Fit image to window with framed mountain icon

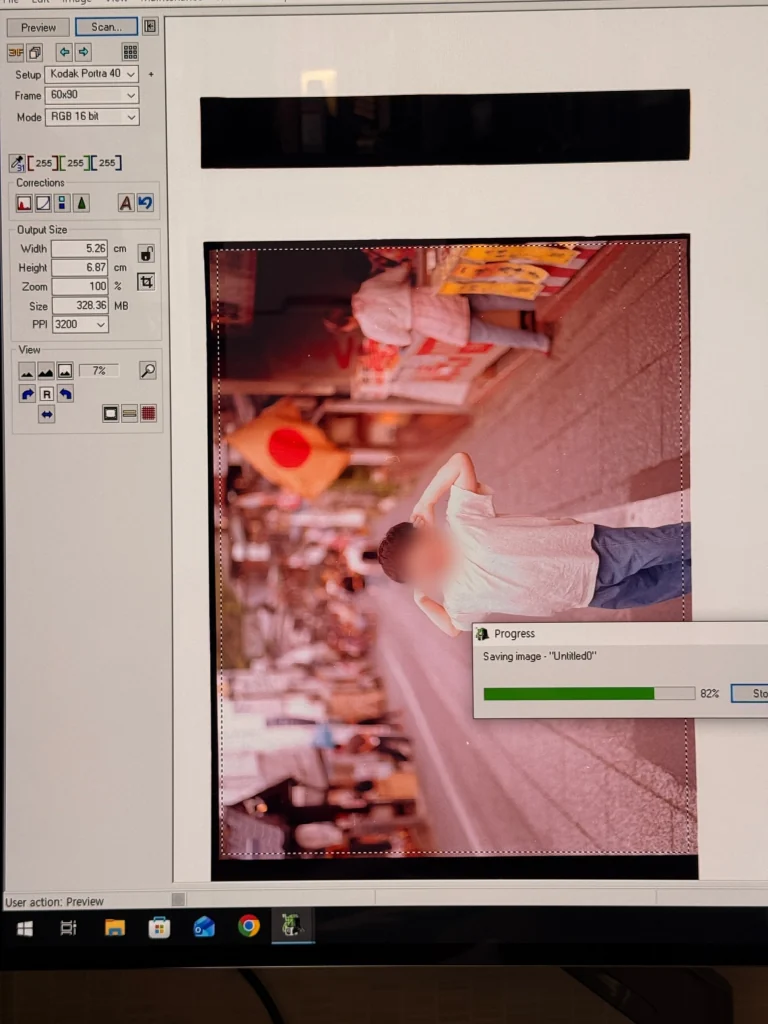tap(65, 372)
